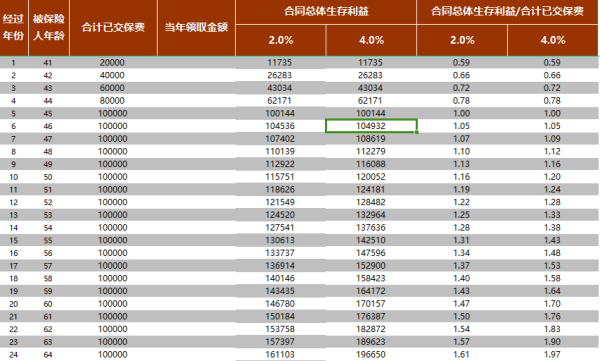This screenshot has height=361, width=600.
Task: Select the 2.0% value 121549
Action: (x=280, y=202)
